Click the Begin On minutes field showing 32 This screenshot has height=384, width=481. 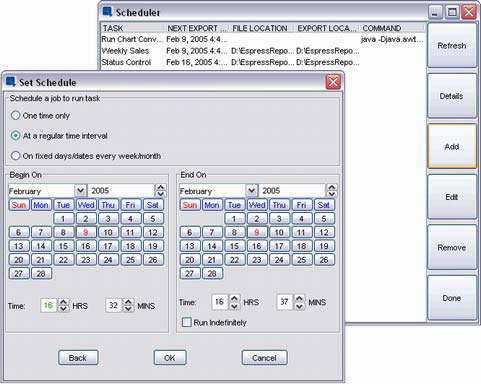click(x=114, y=305)
